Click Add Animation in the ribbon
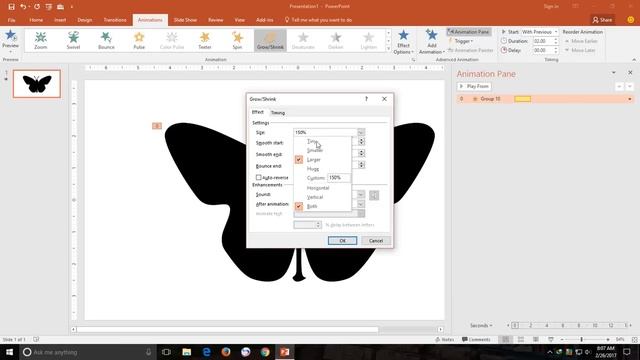The image size is (640, 360). (x=431, y=42)
